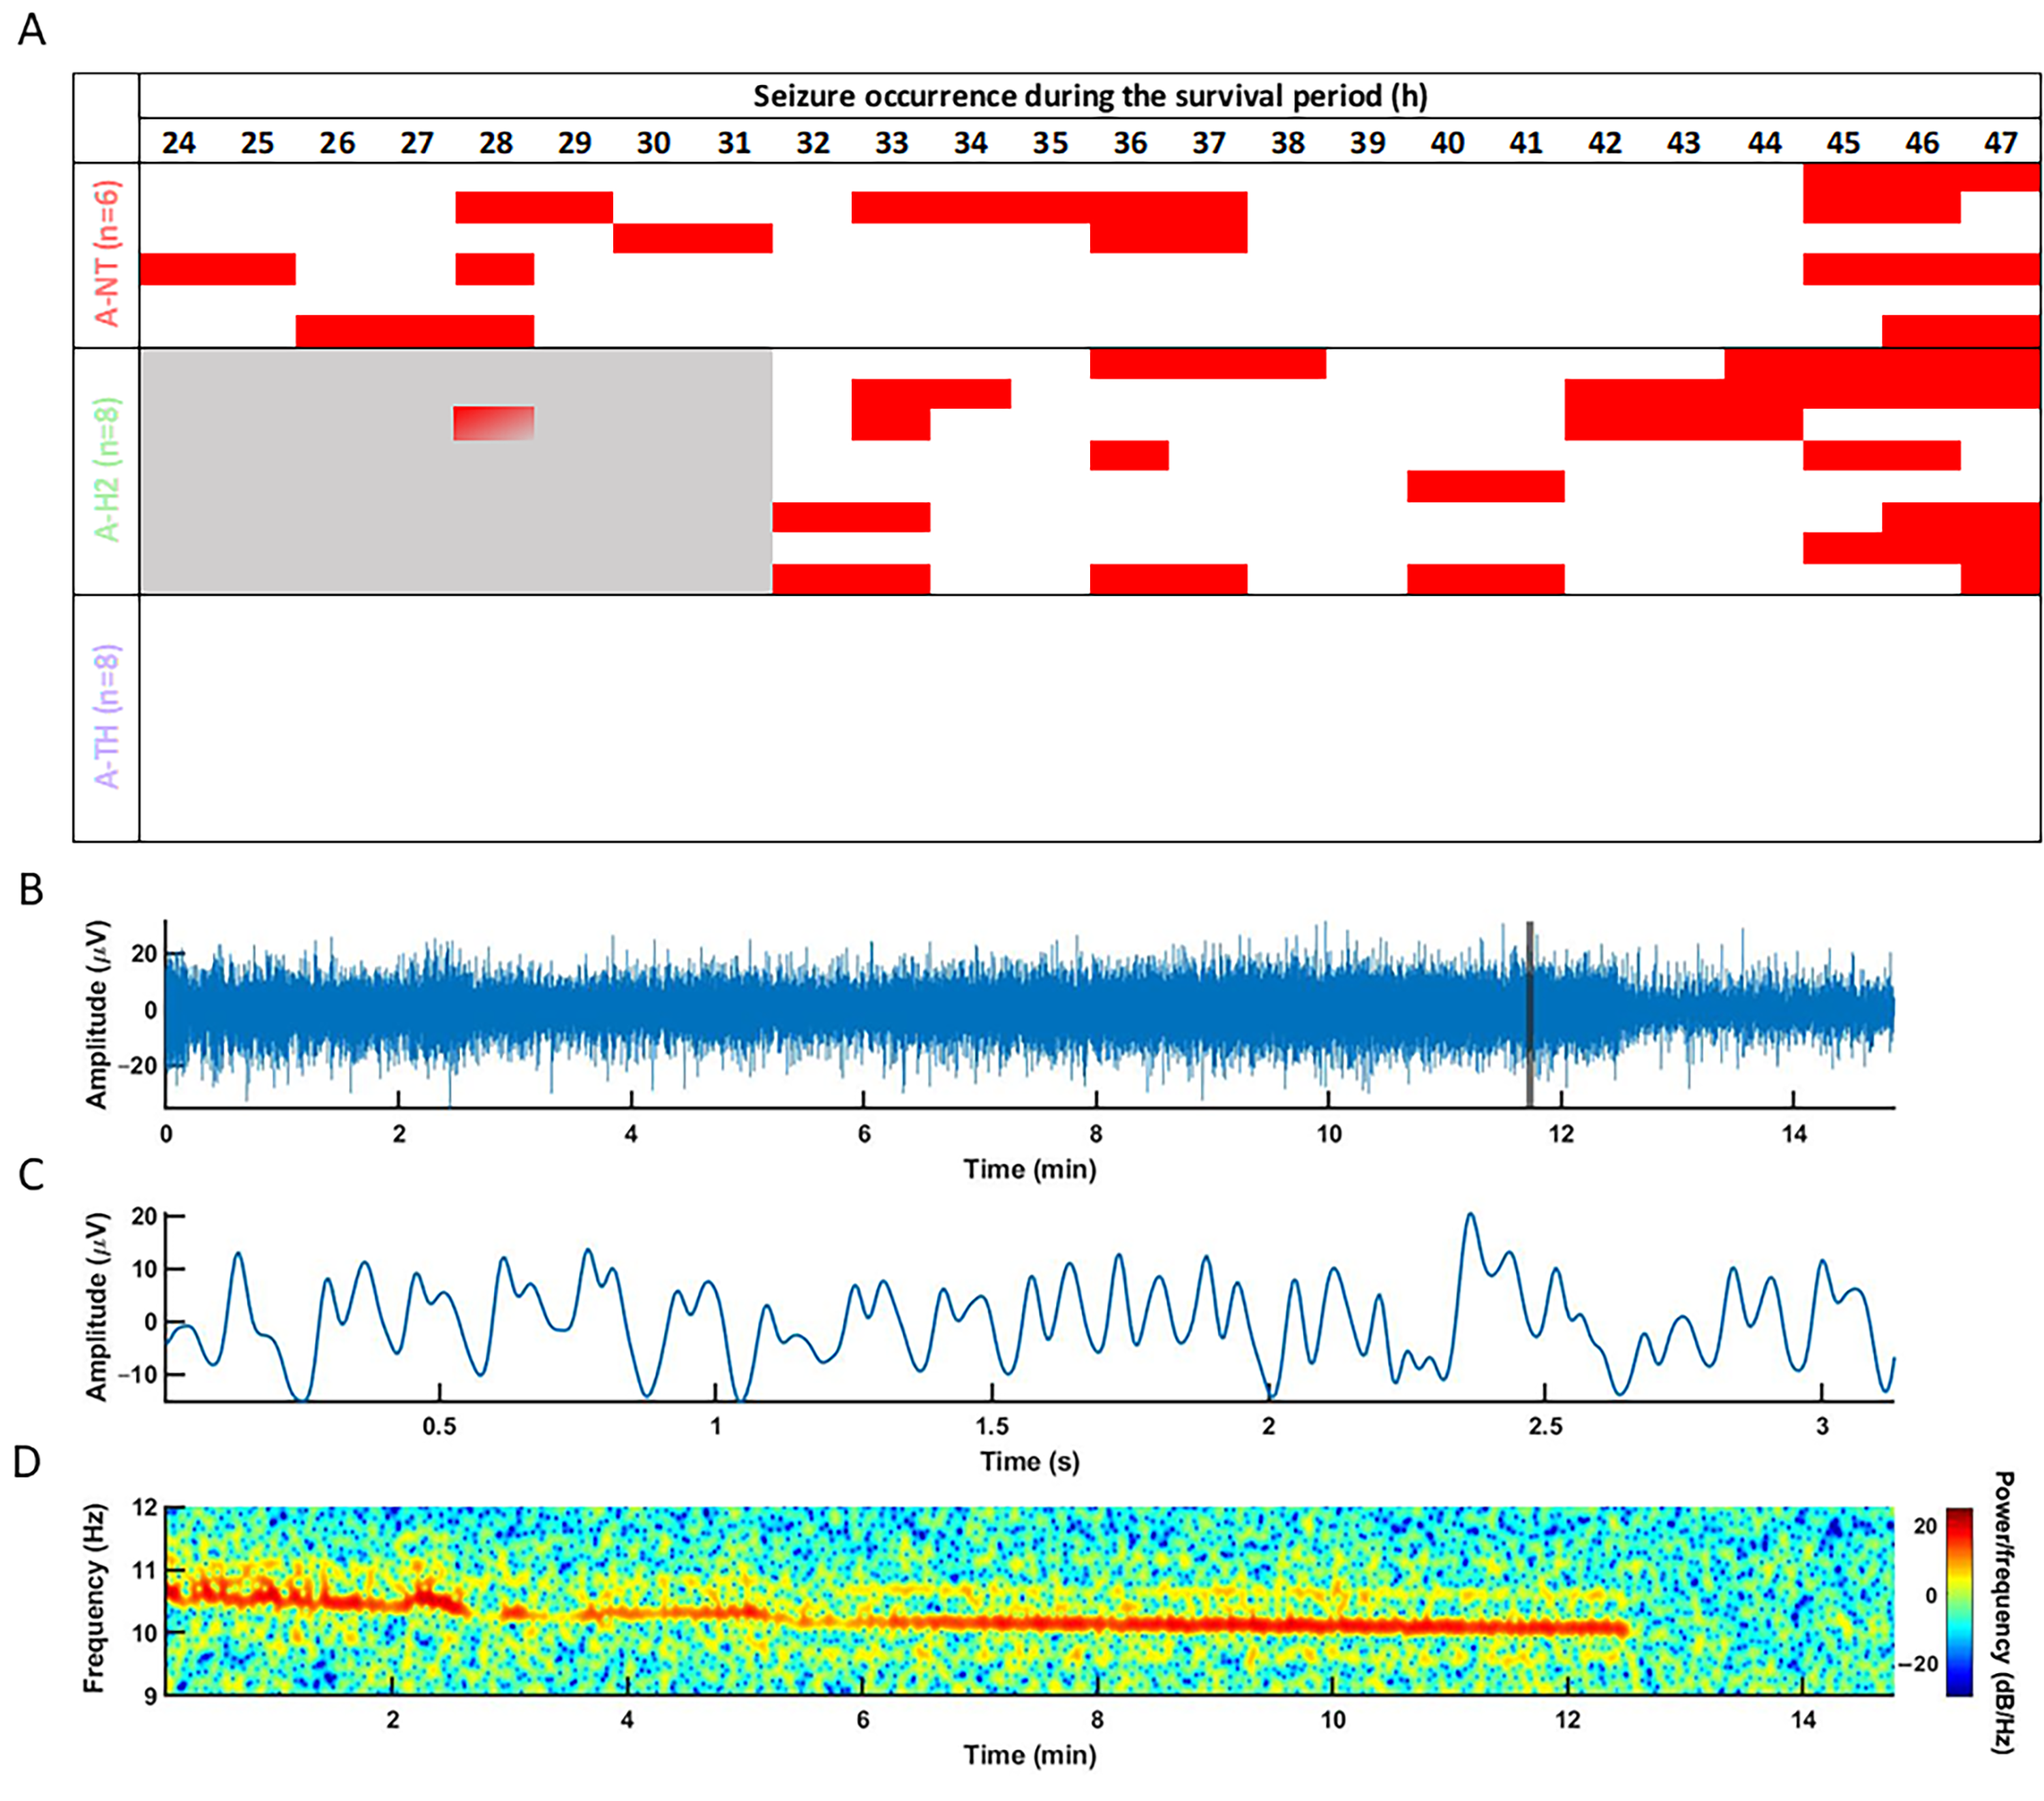The height and width of the screenshot is (1801, 2044).
Task: Click the Time (s) label under panel C
Action: pos(1029,1461)
